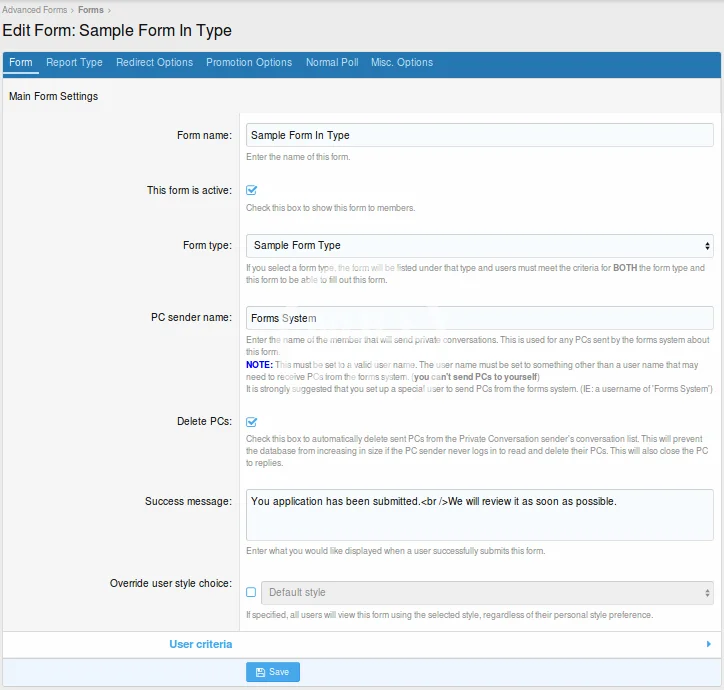Open the Default style dropdown
724x690 pixels.
click(486, 592)
